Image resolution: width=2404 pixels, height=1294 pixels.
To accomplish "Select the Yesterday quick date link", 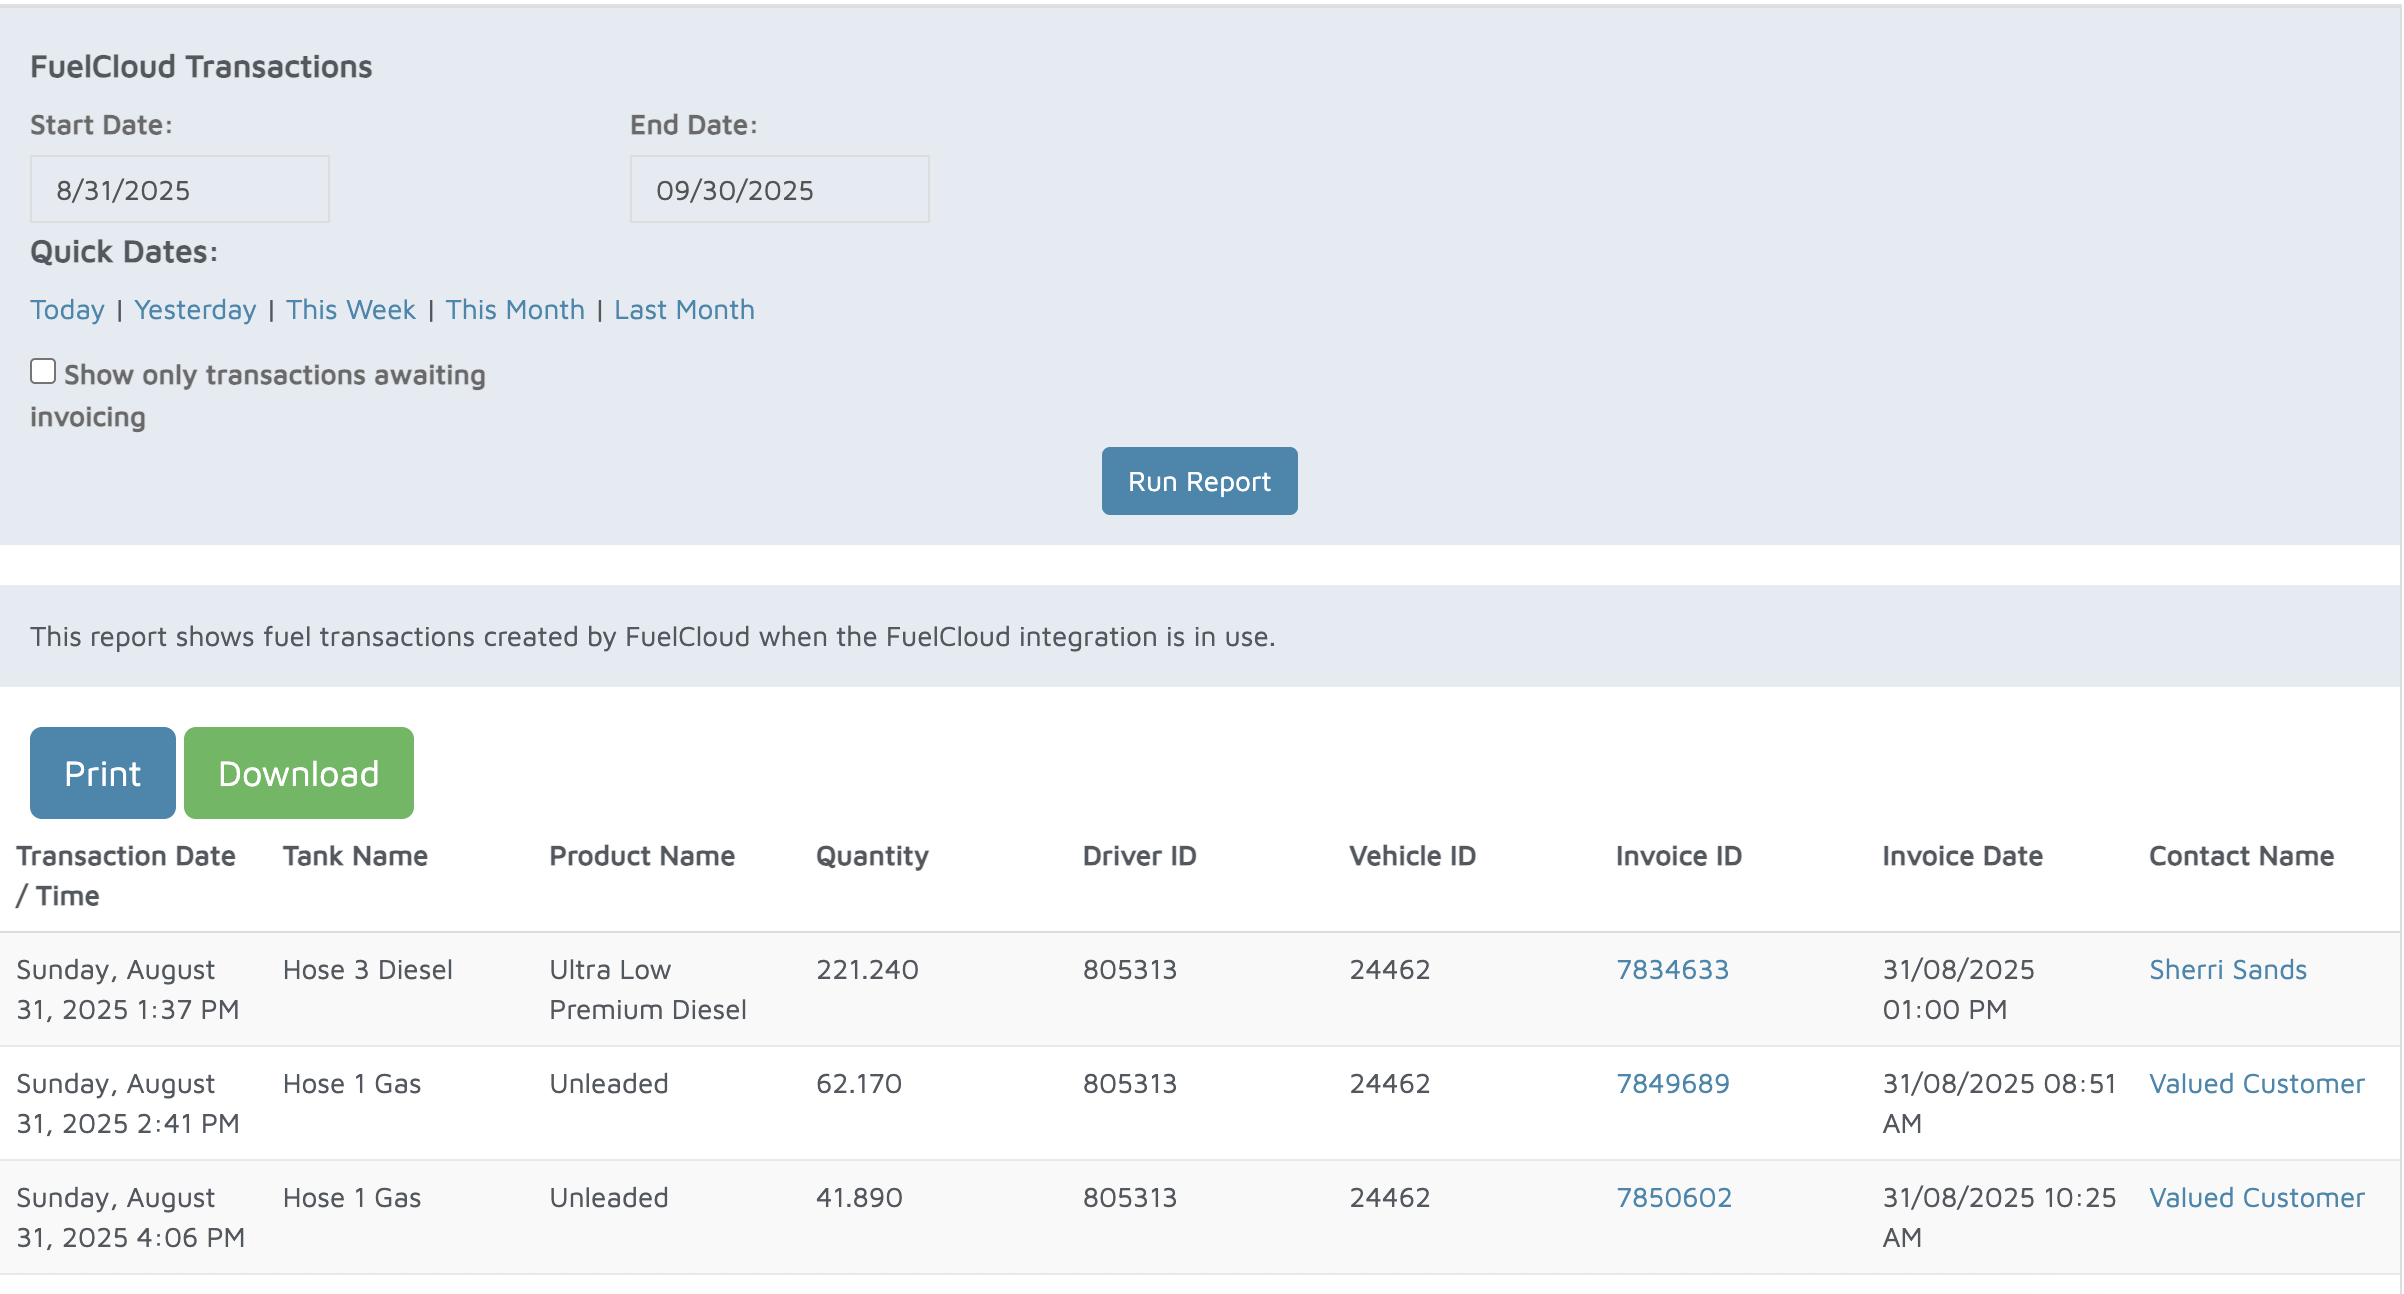I will point(195,310).
